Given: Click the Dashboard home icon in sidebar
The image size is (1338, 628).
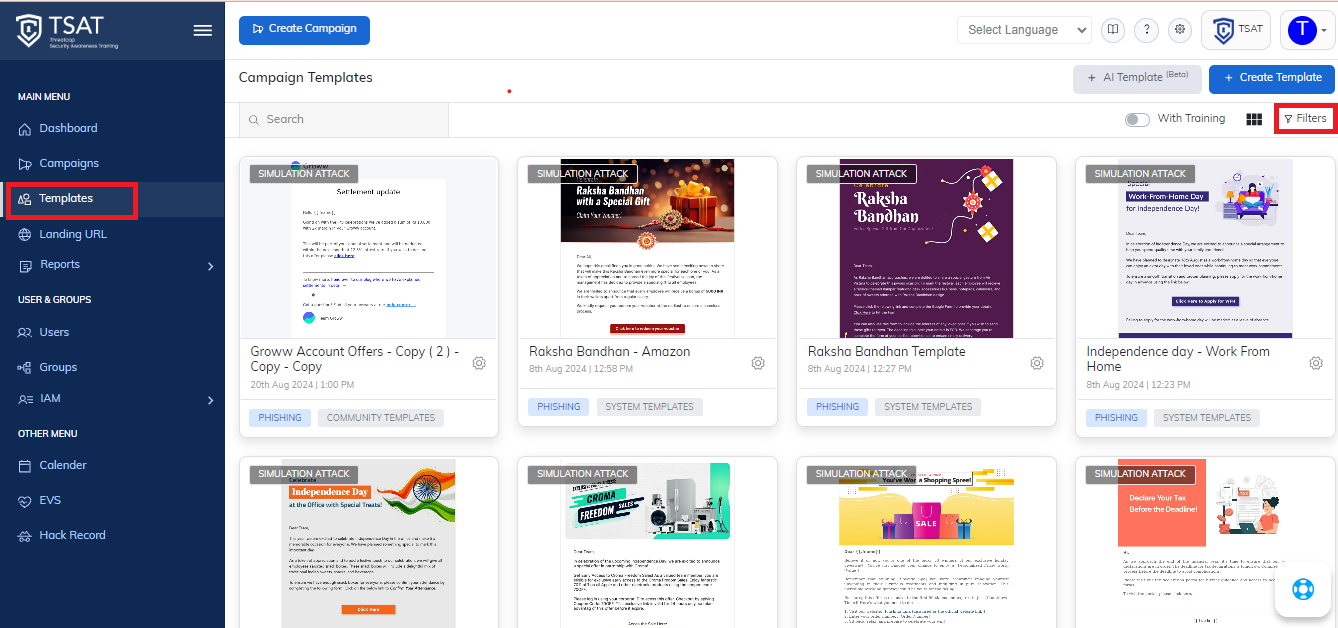Looking at the screenshot, I should pos(25,129).
